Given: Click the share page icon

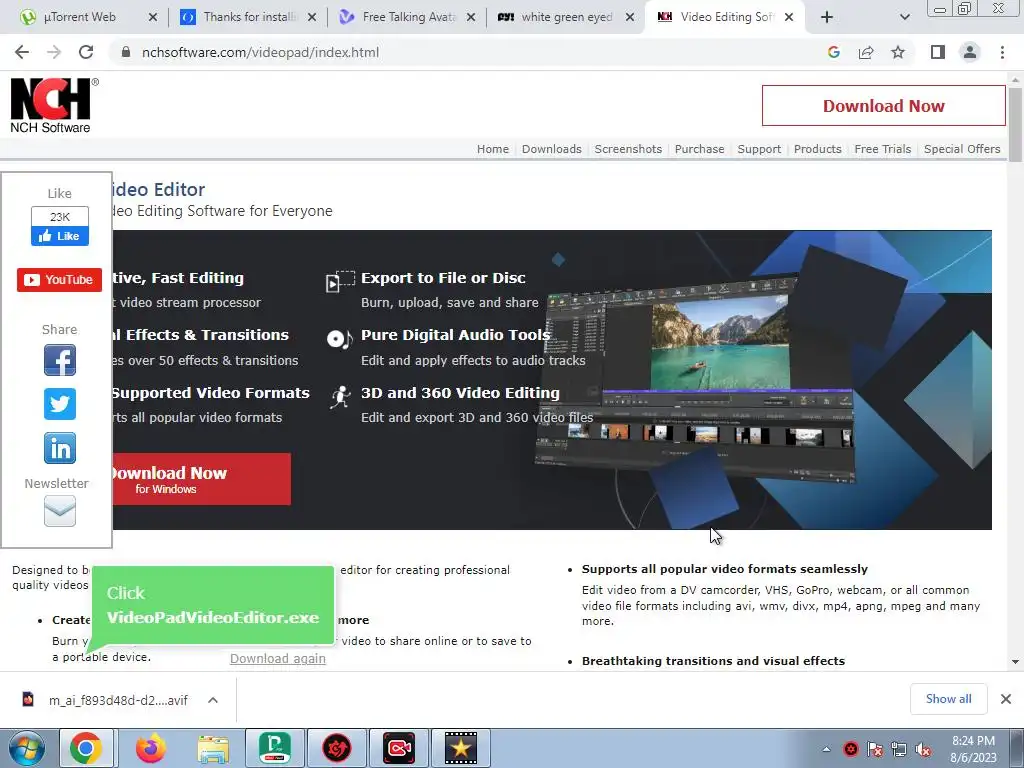Looking at the screenshot, I should (866, 52).
